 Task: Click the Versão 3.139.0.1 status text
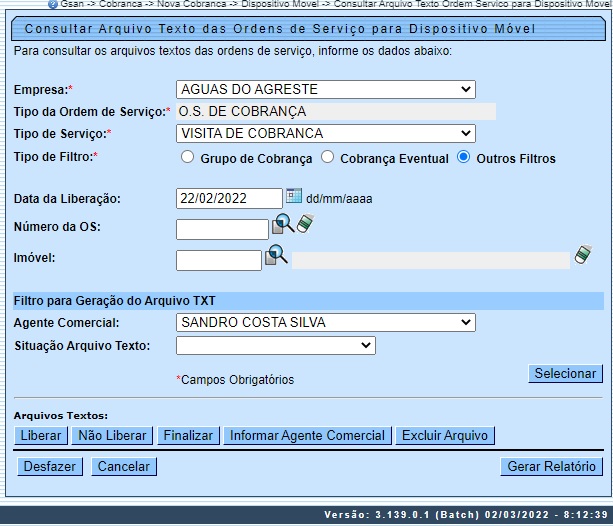coord(466,515)
